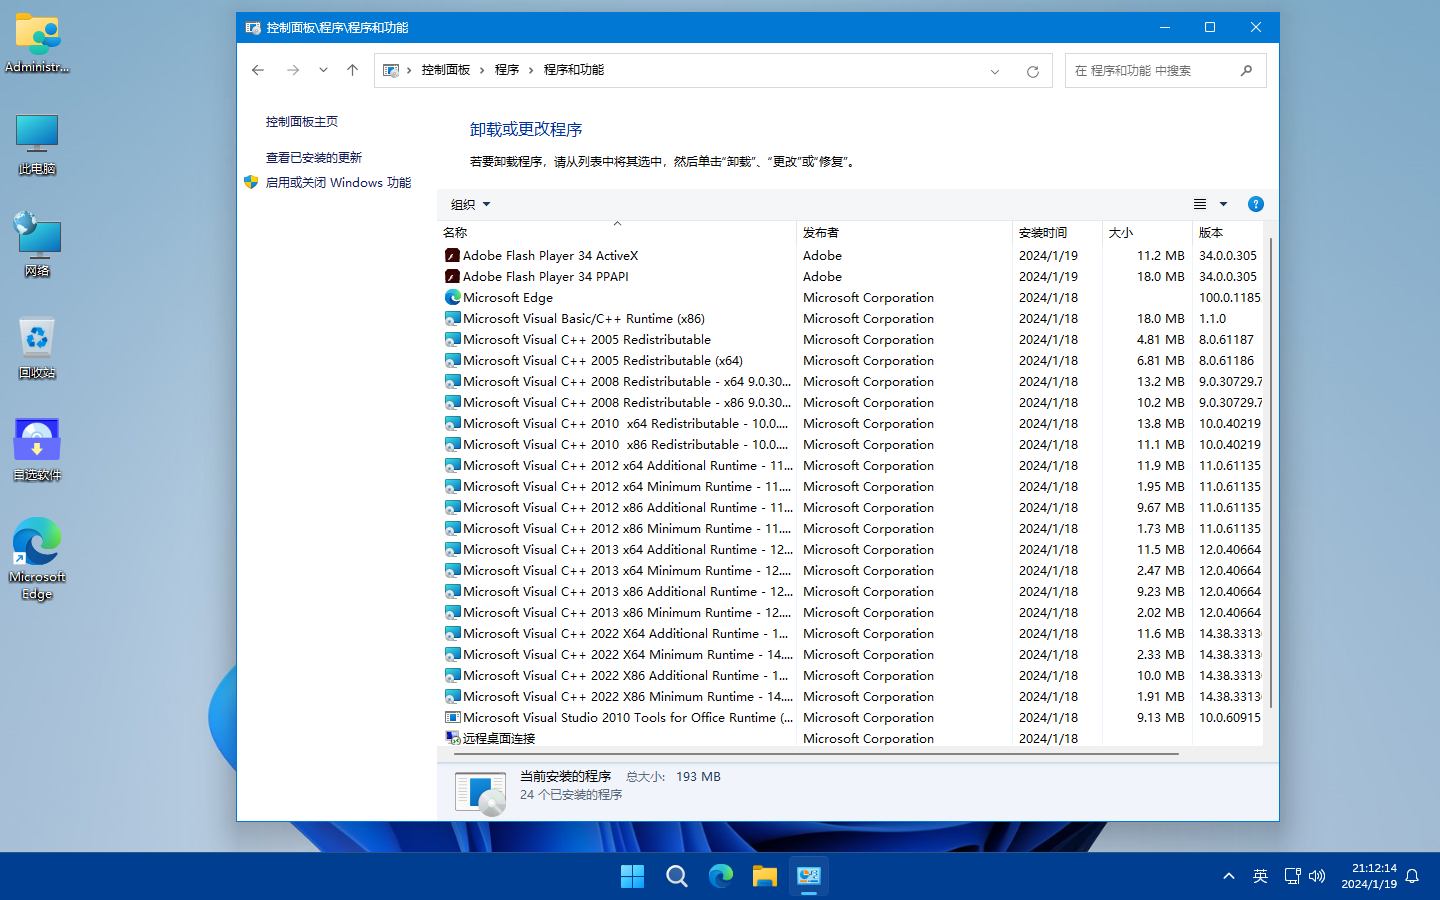Click the 34.0.0.305 version of Flash ActiveX
The image size is (1440, 900).
(x=1228, y=256)
